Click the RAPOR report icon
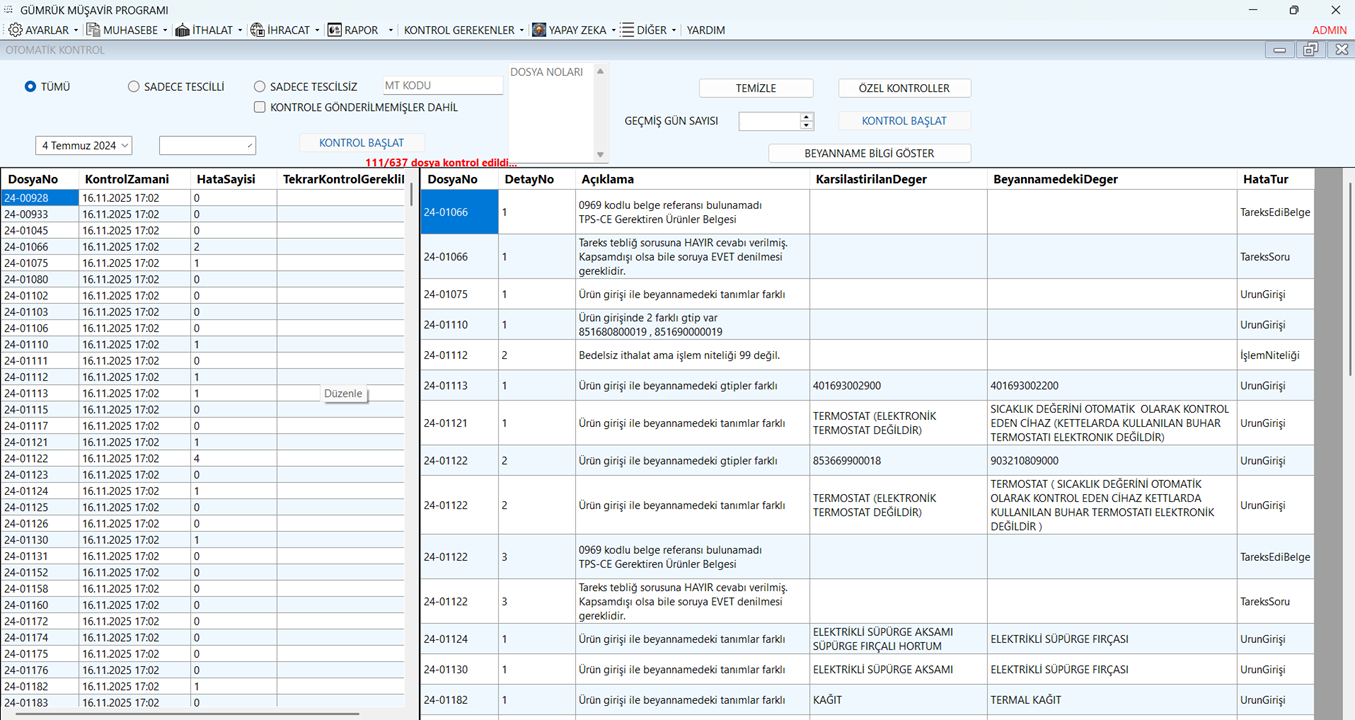The height and width of the screenshot is (720, 1355). point(334,30)
